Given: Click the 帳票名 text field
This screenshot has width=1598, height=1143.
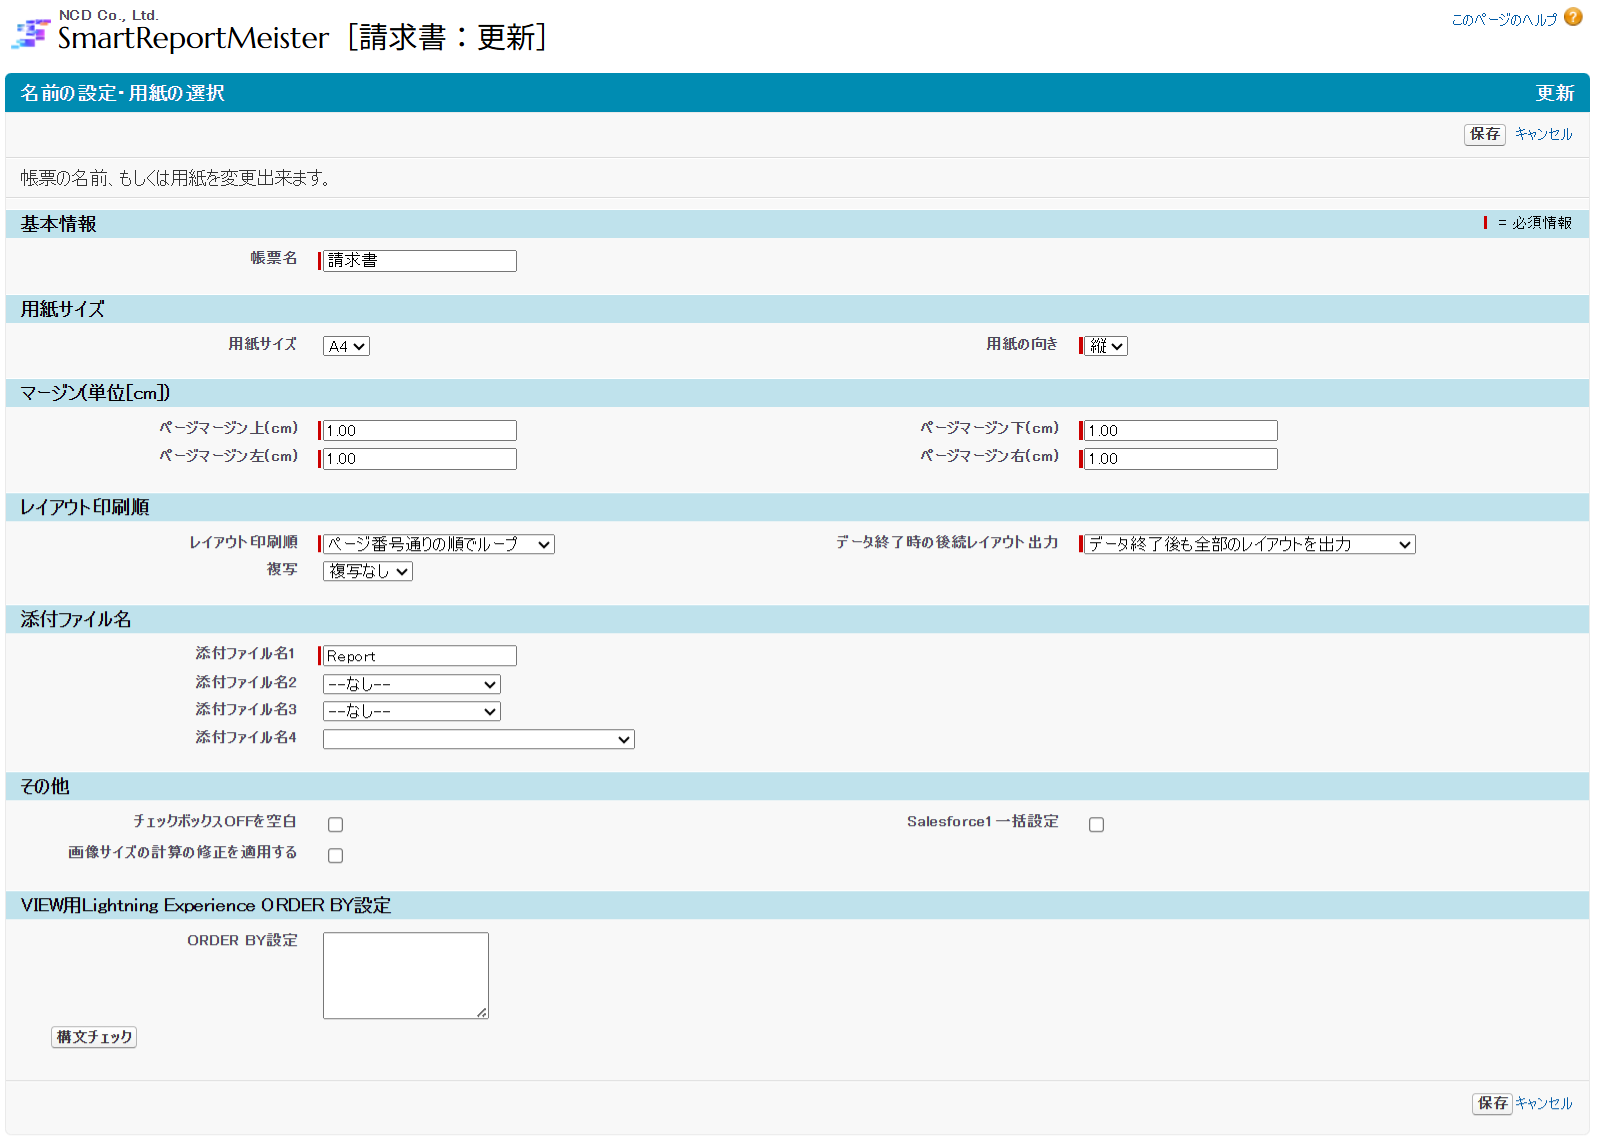Looking at the screenshot, I should tap(419, 261).
